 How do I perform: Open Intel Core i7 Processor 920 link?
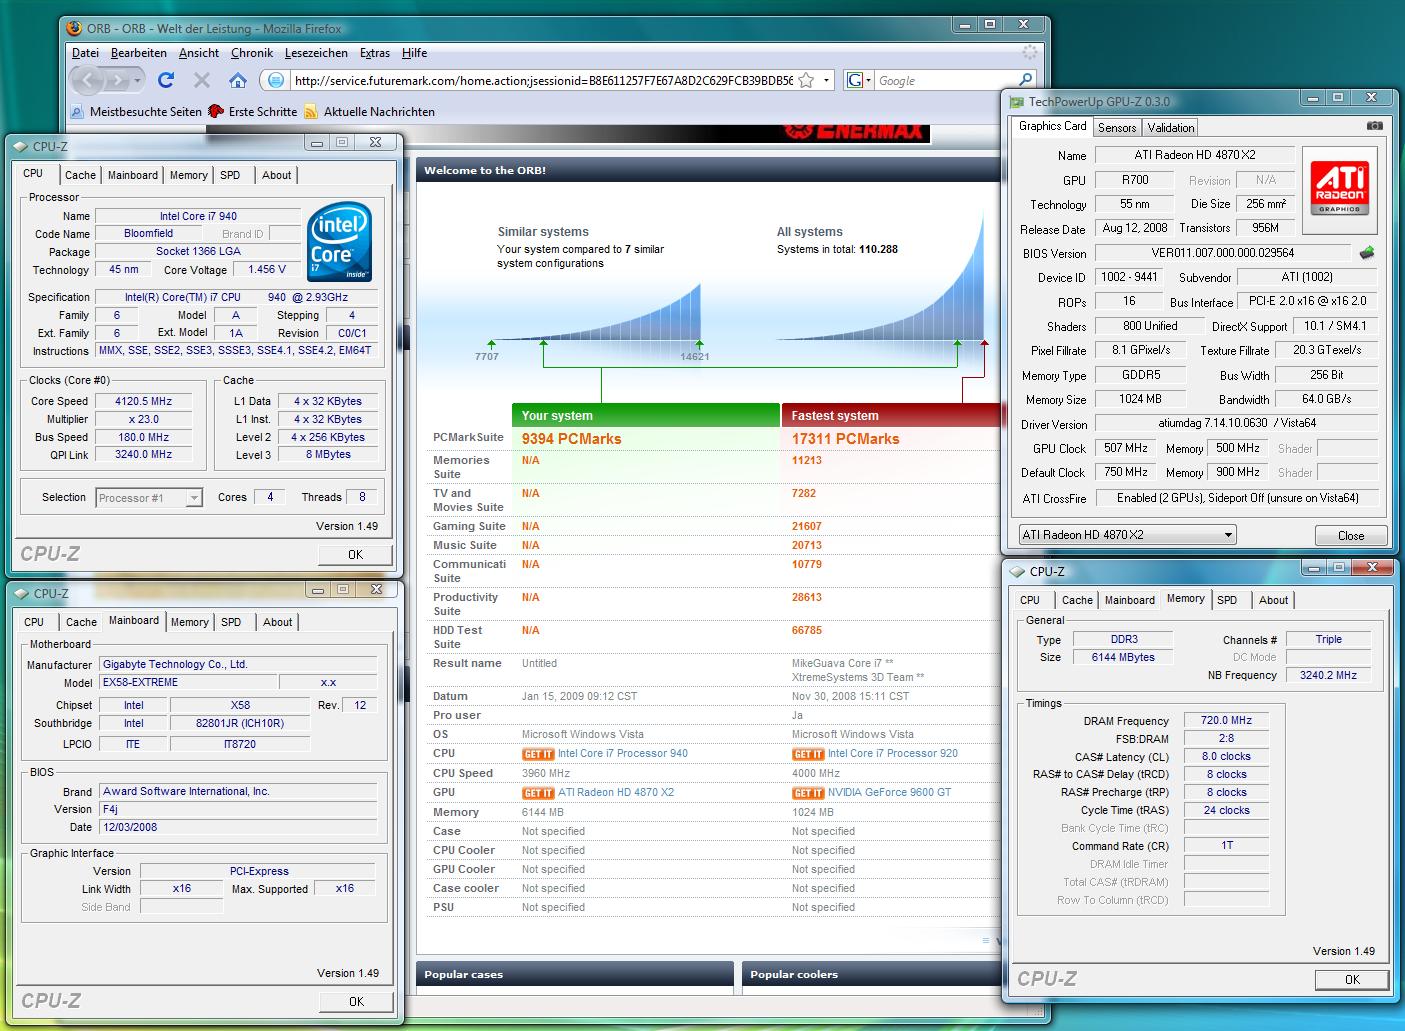pos(893,754)
